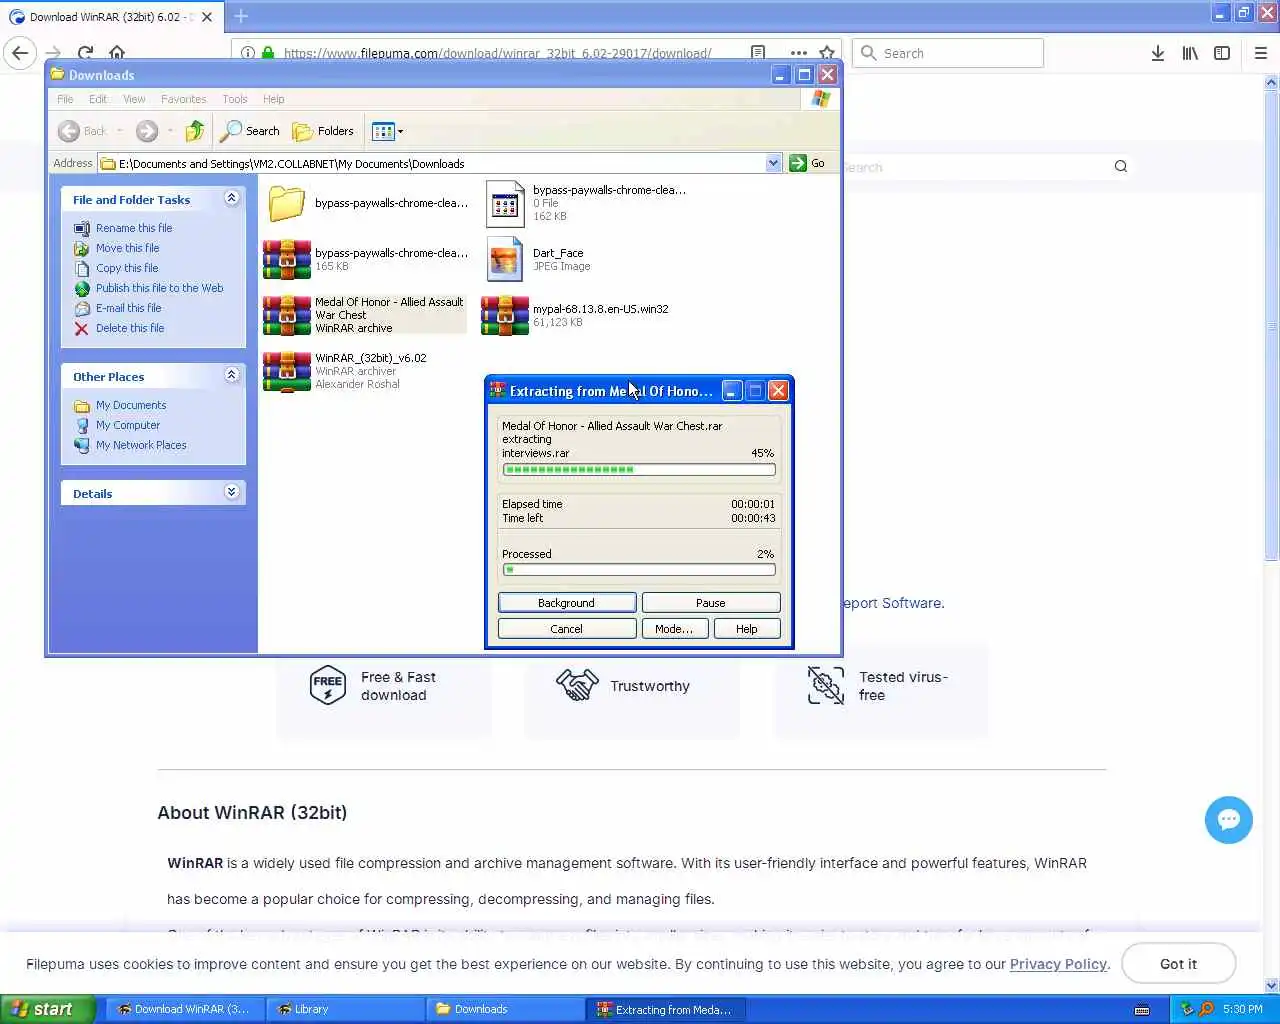Image resolution: width=1280 pixels, height=1024 pixels.
Task: Click the Forward arrow in Downloads window
Action: 147,131
